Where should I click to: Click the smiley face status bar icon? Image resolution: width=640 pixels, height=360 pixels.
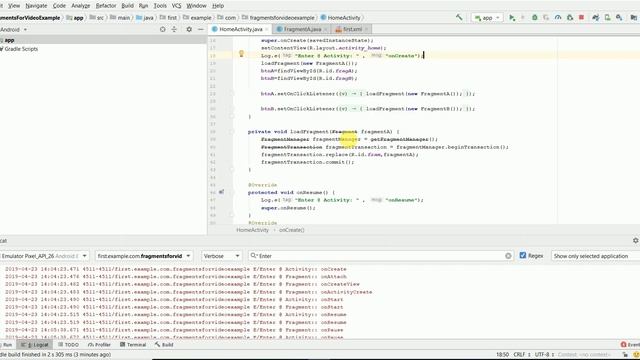(x=636, y=355)
